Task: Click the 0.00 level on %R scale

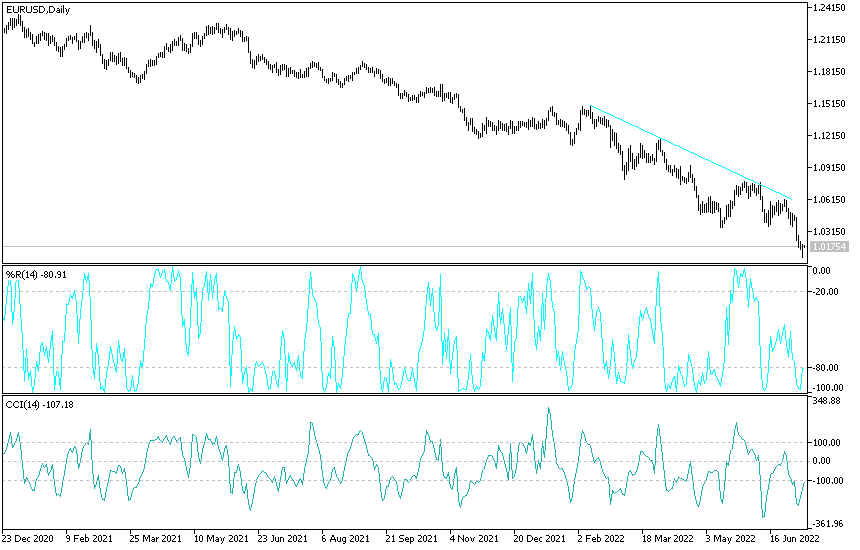Action: click(822, 270)
